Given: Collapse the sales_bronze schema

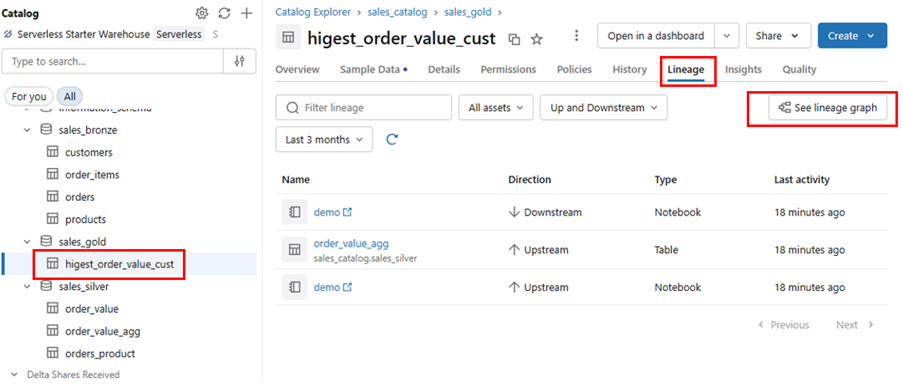Looking at the screenshot, I should point(26,130).
